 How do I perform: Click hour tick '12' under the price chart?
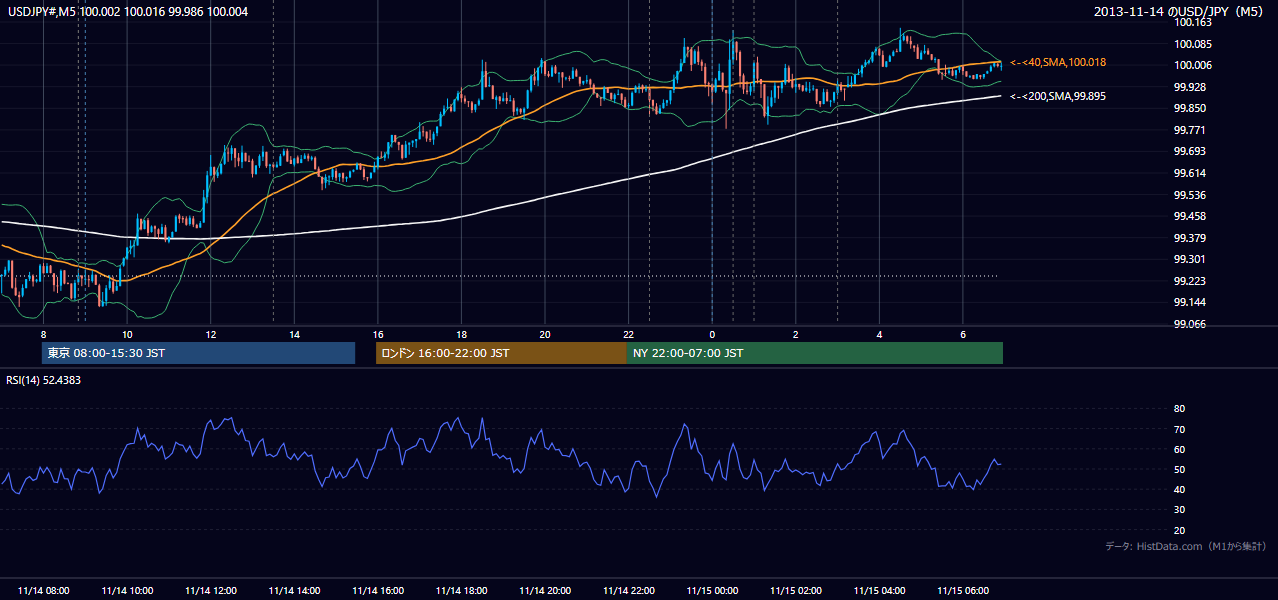pyautogui.click(x=211, y=334)
